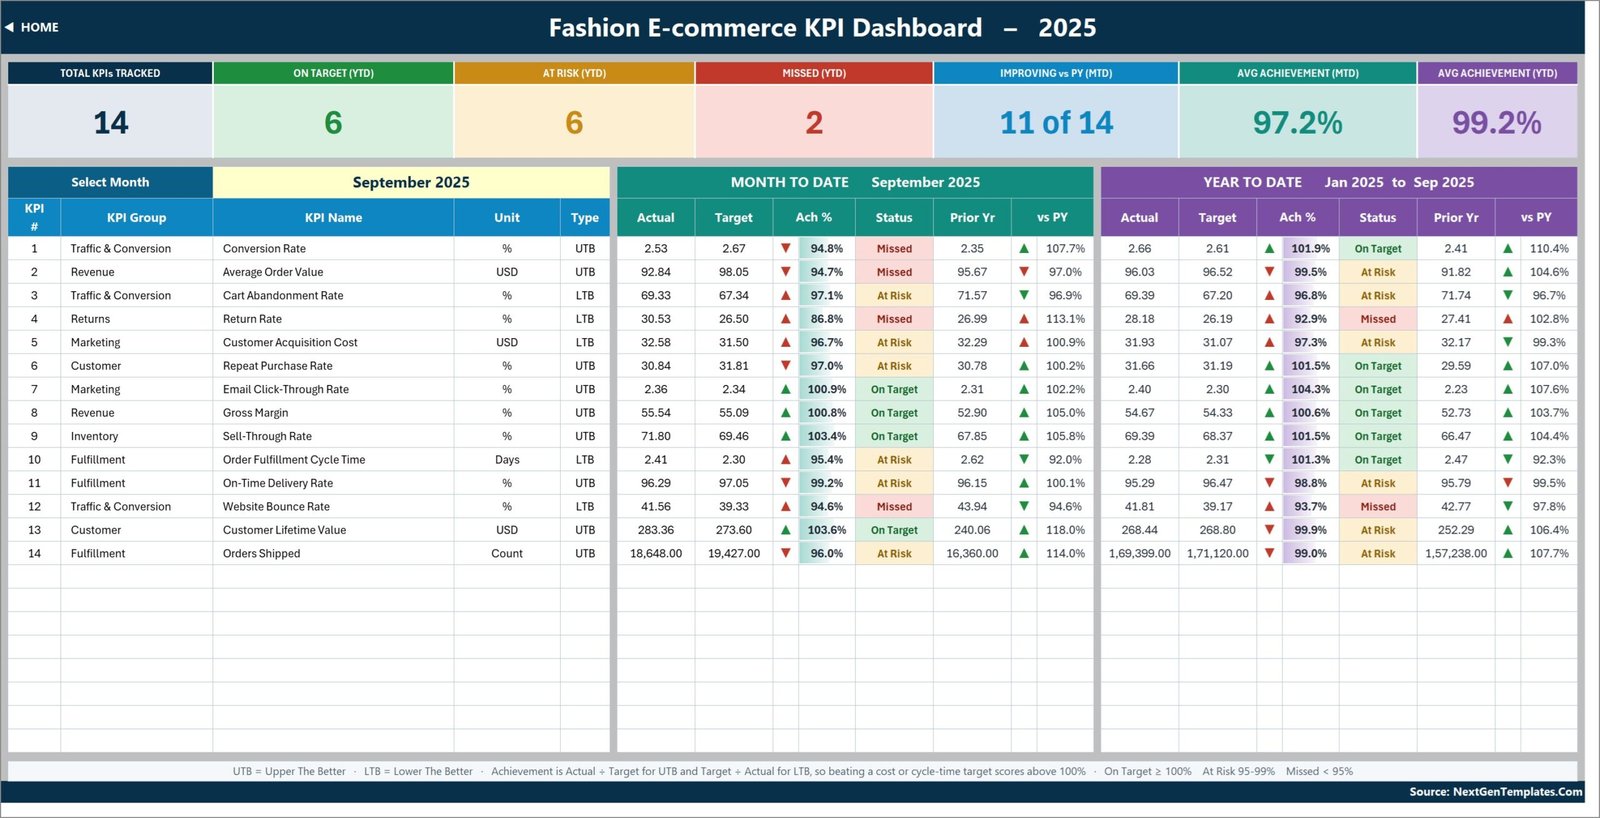Select the Cart Abandonment Rate cell

point(333,295)
